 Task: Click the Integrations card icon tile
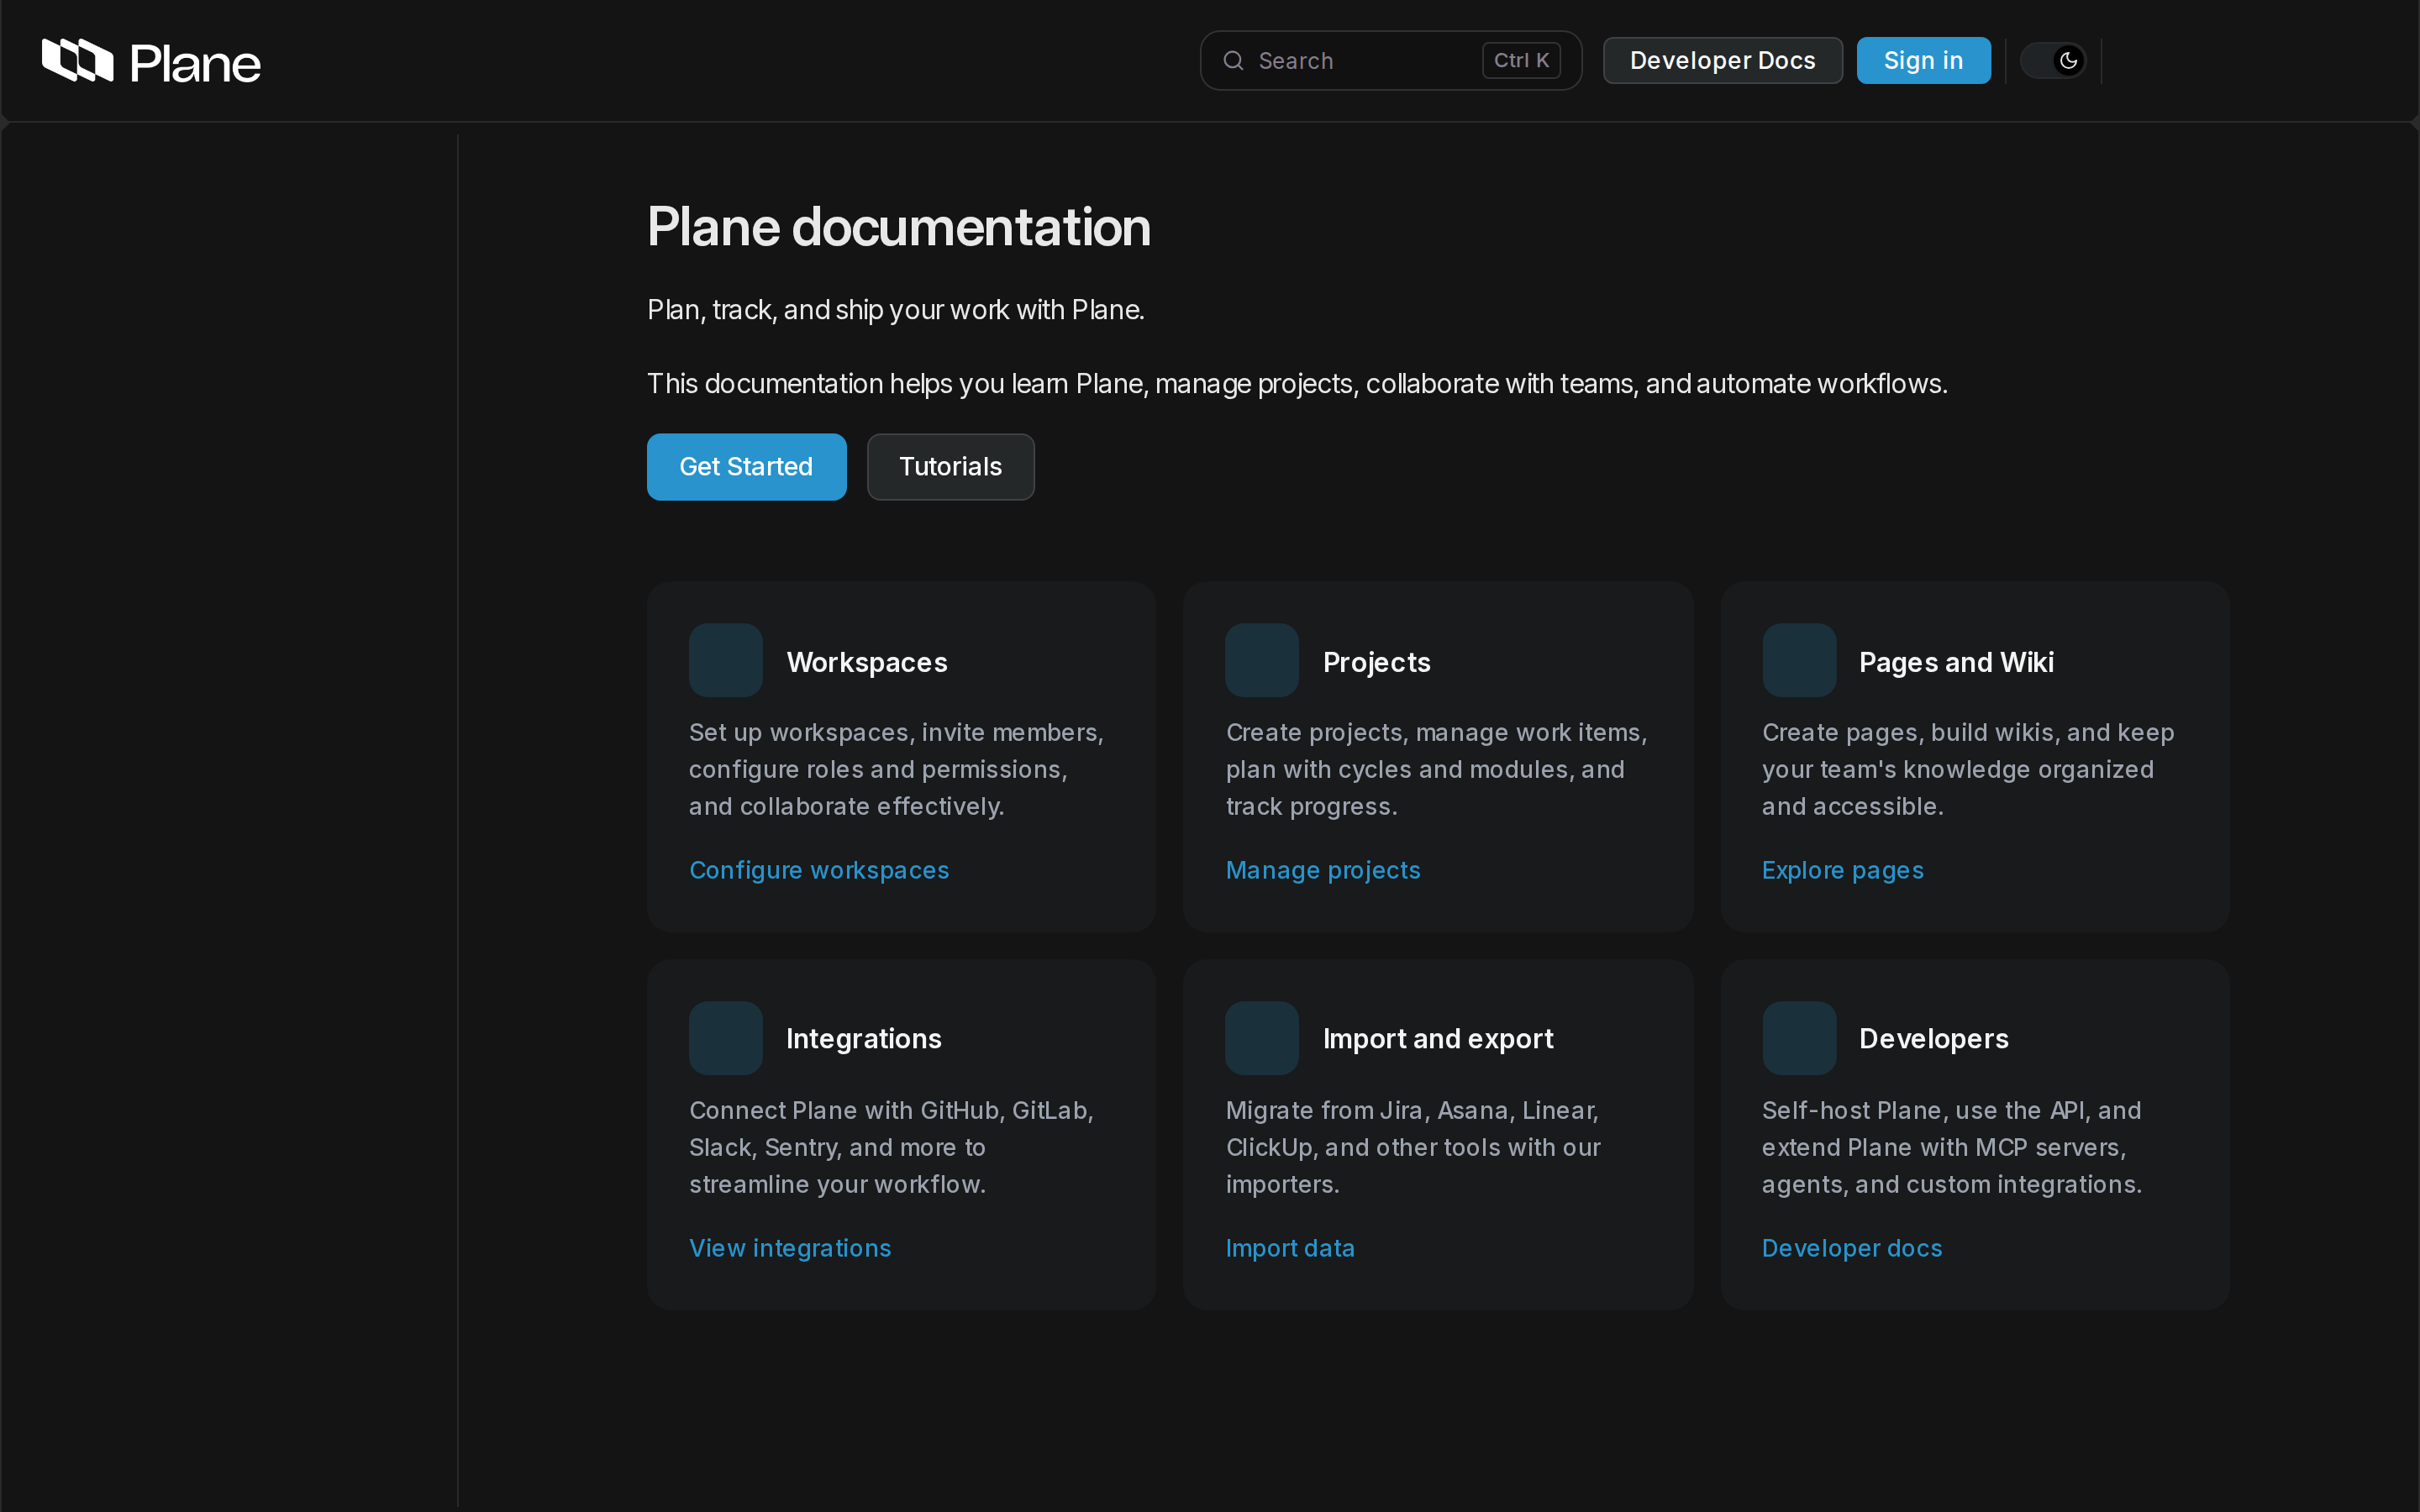coord(725,1038)
